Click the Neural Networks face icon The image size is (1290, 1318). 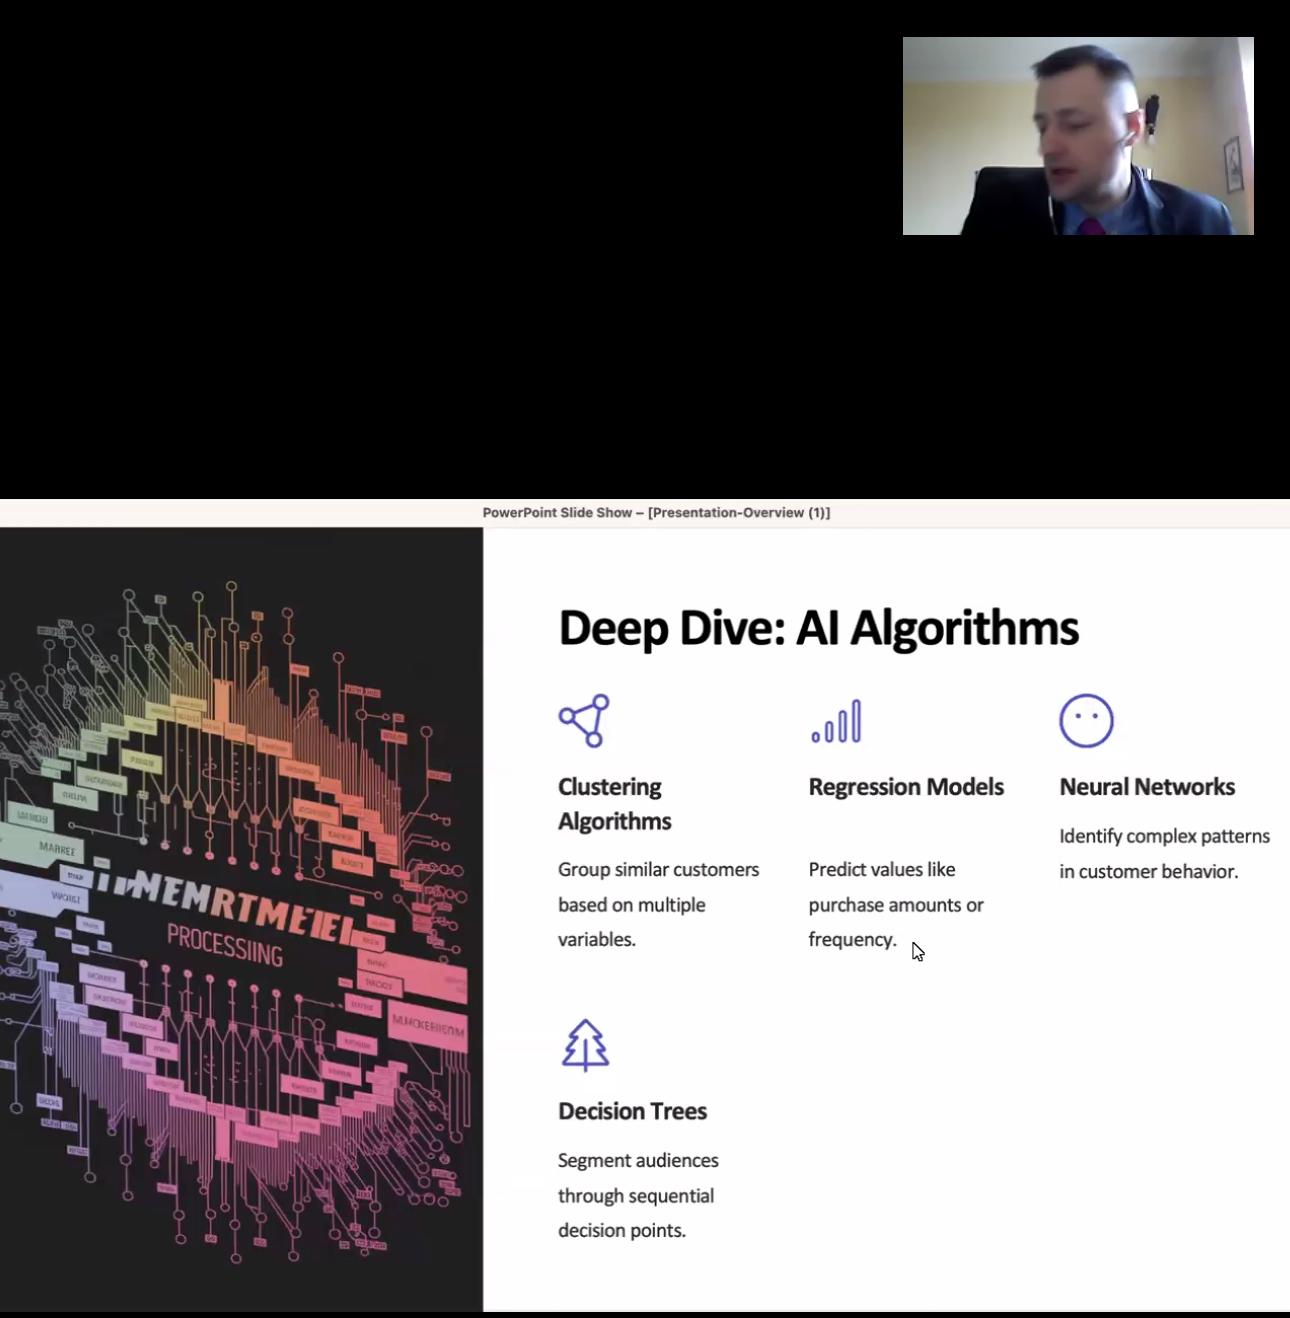tap(1086, 721)
